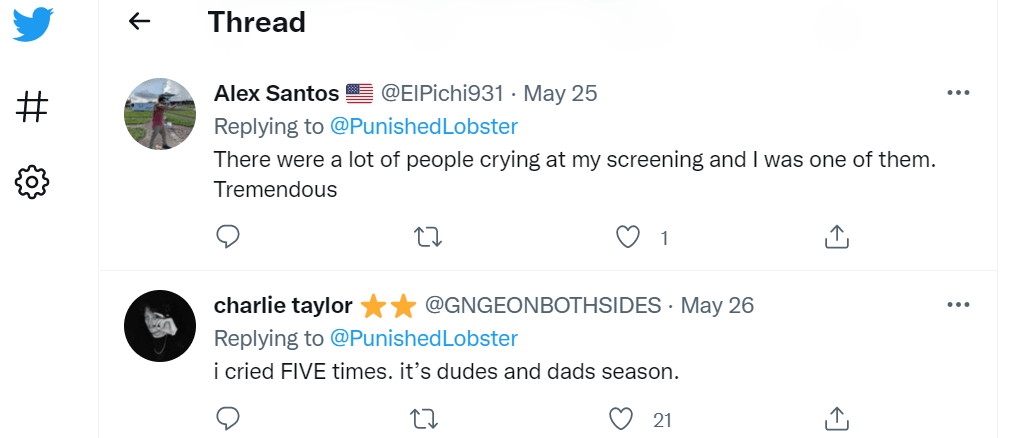Screen dimensions: 1036x438
Task: Open the Settings gear icon
Action: pos(33,182)
